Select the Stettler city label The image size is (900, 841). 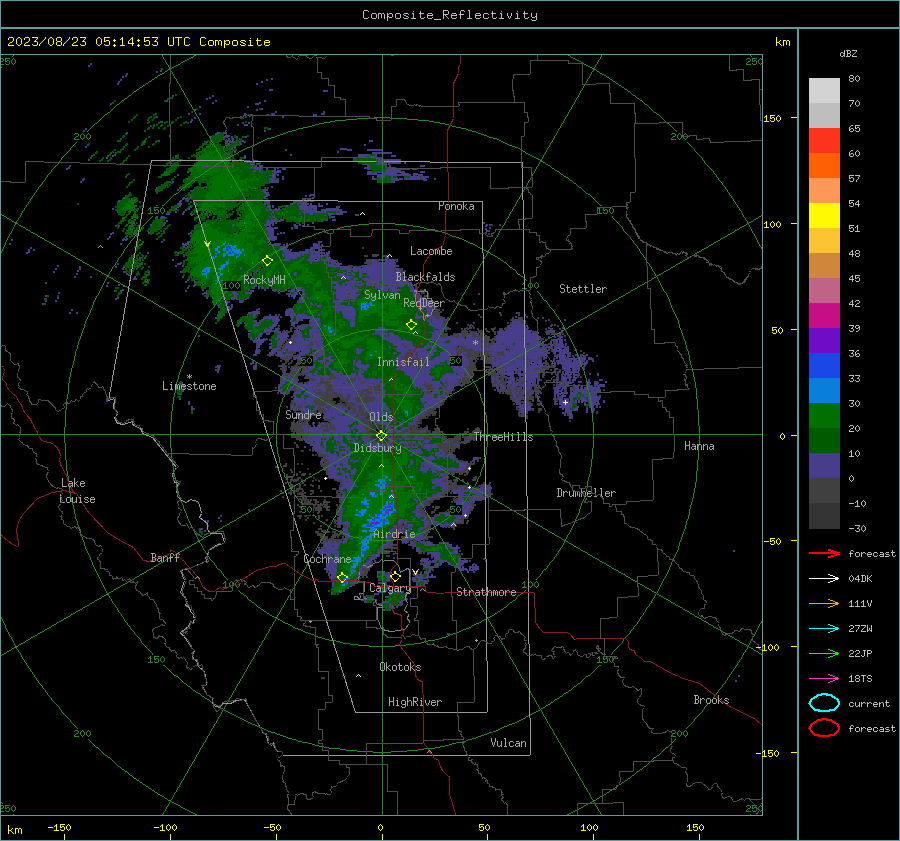click(583, 289)
